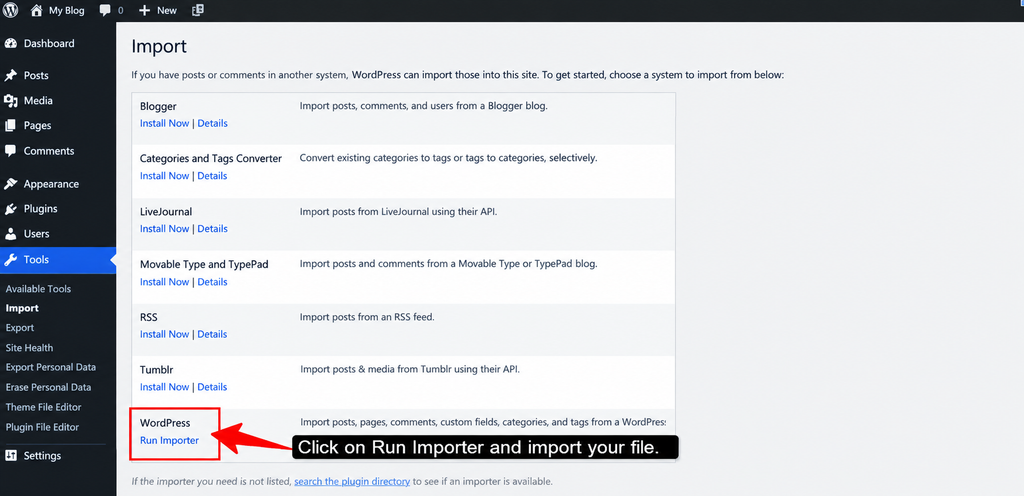Image resolution: width=1024 pixels, height=496 pixels.
Task: Click search the plugin directory link
Action: 352,482
